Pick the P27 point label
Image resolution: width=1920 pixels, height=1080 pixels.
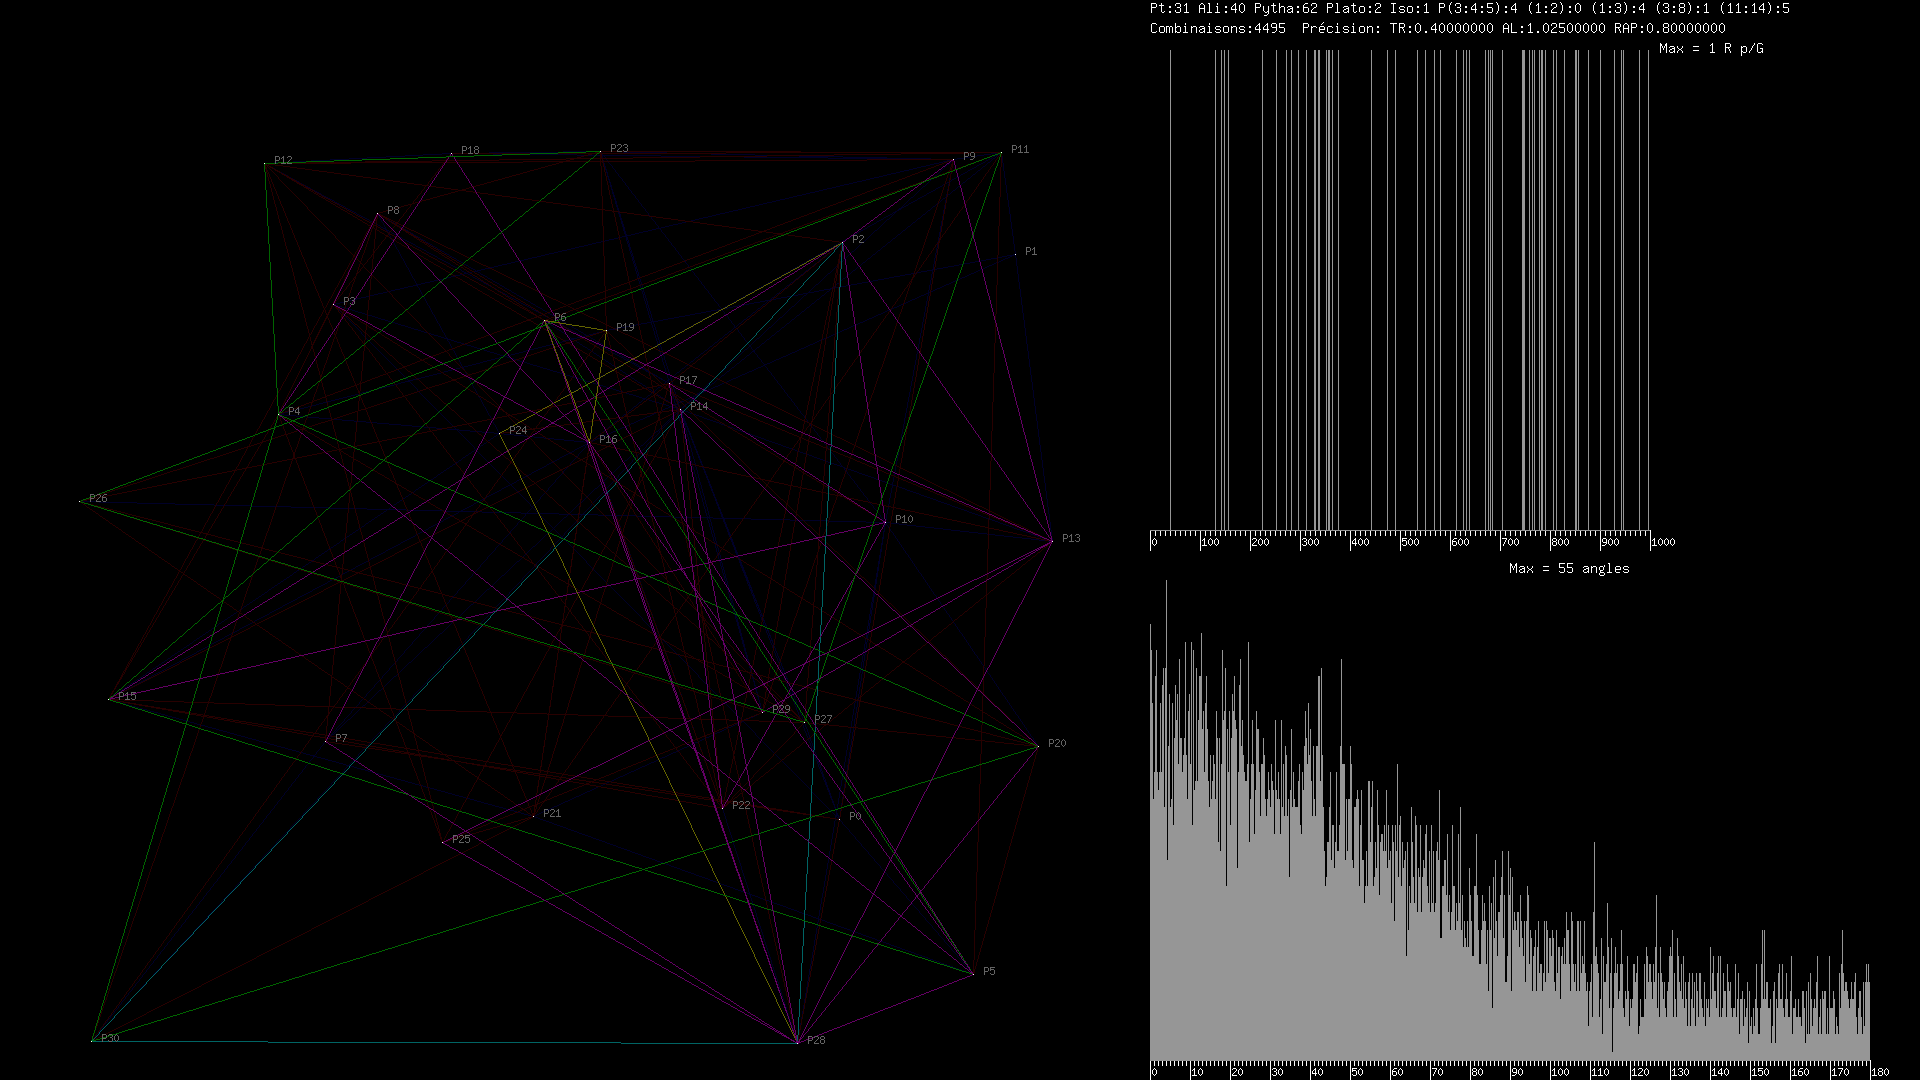[823, 719]
